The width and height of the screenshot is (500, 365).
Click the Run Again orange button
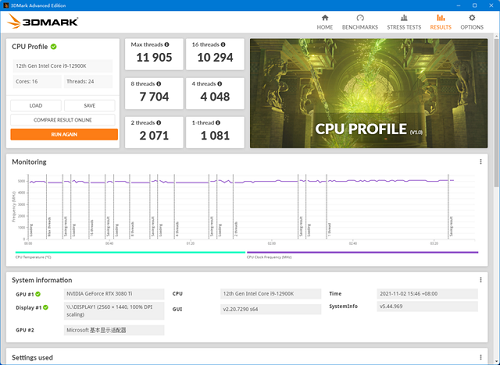pyautogui.click(x=64, y=134)
